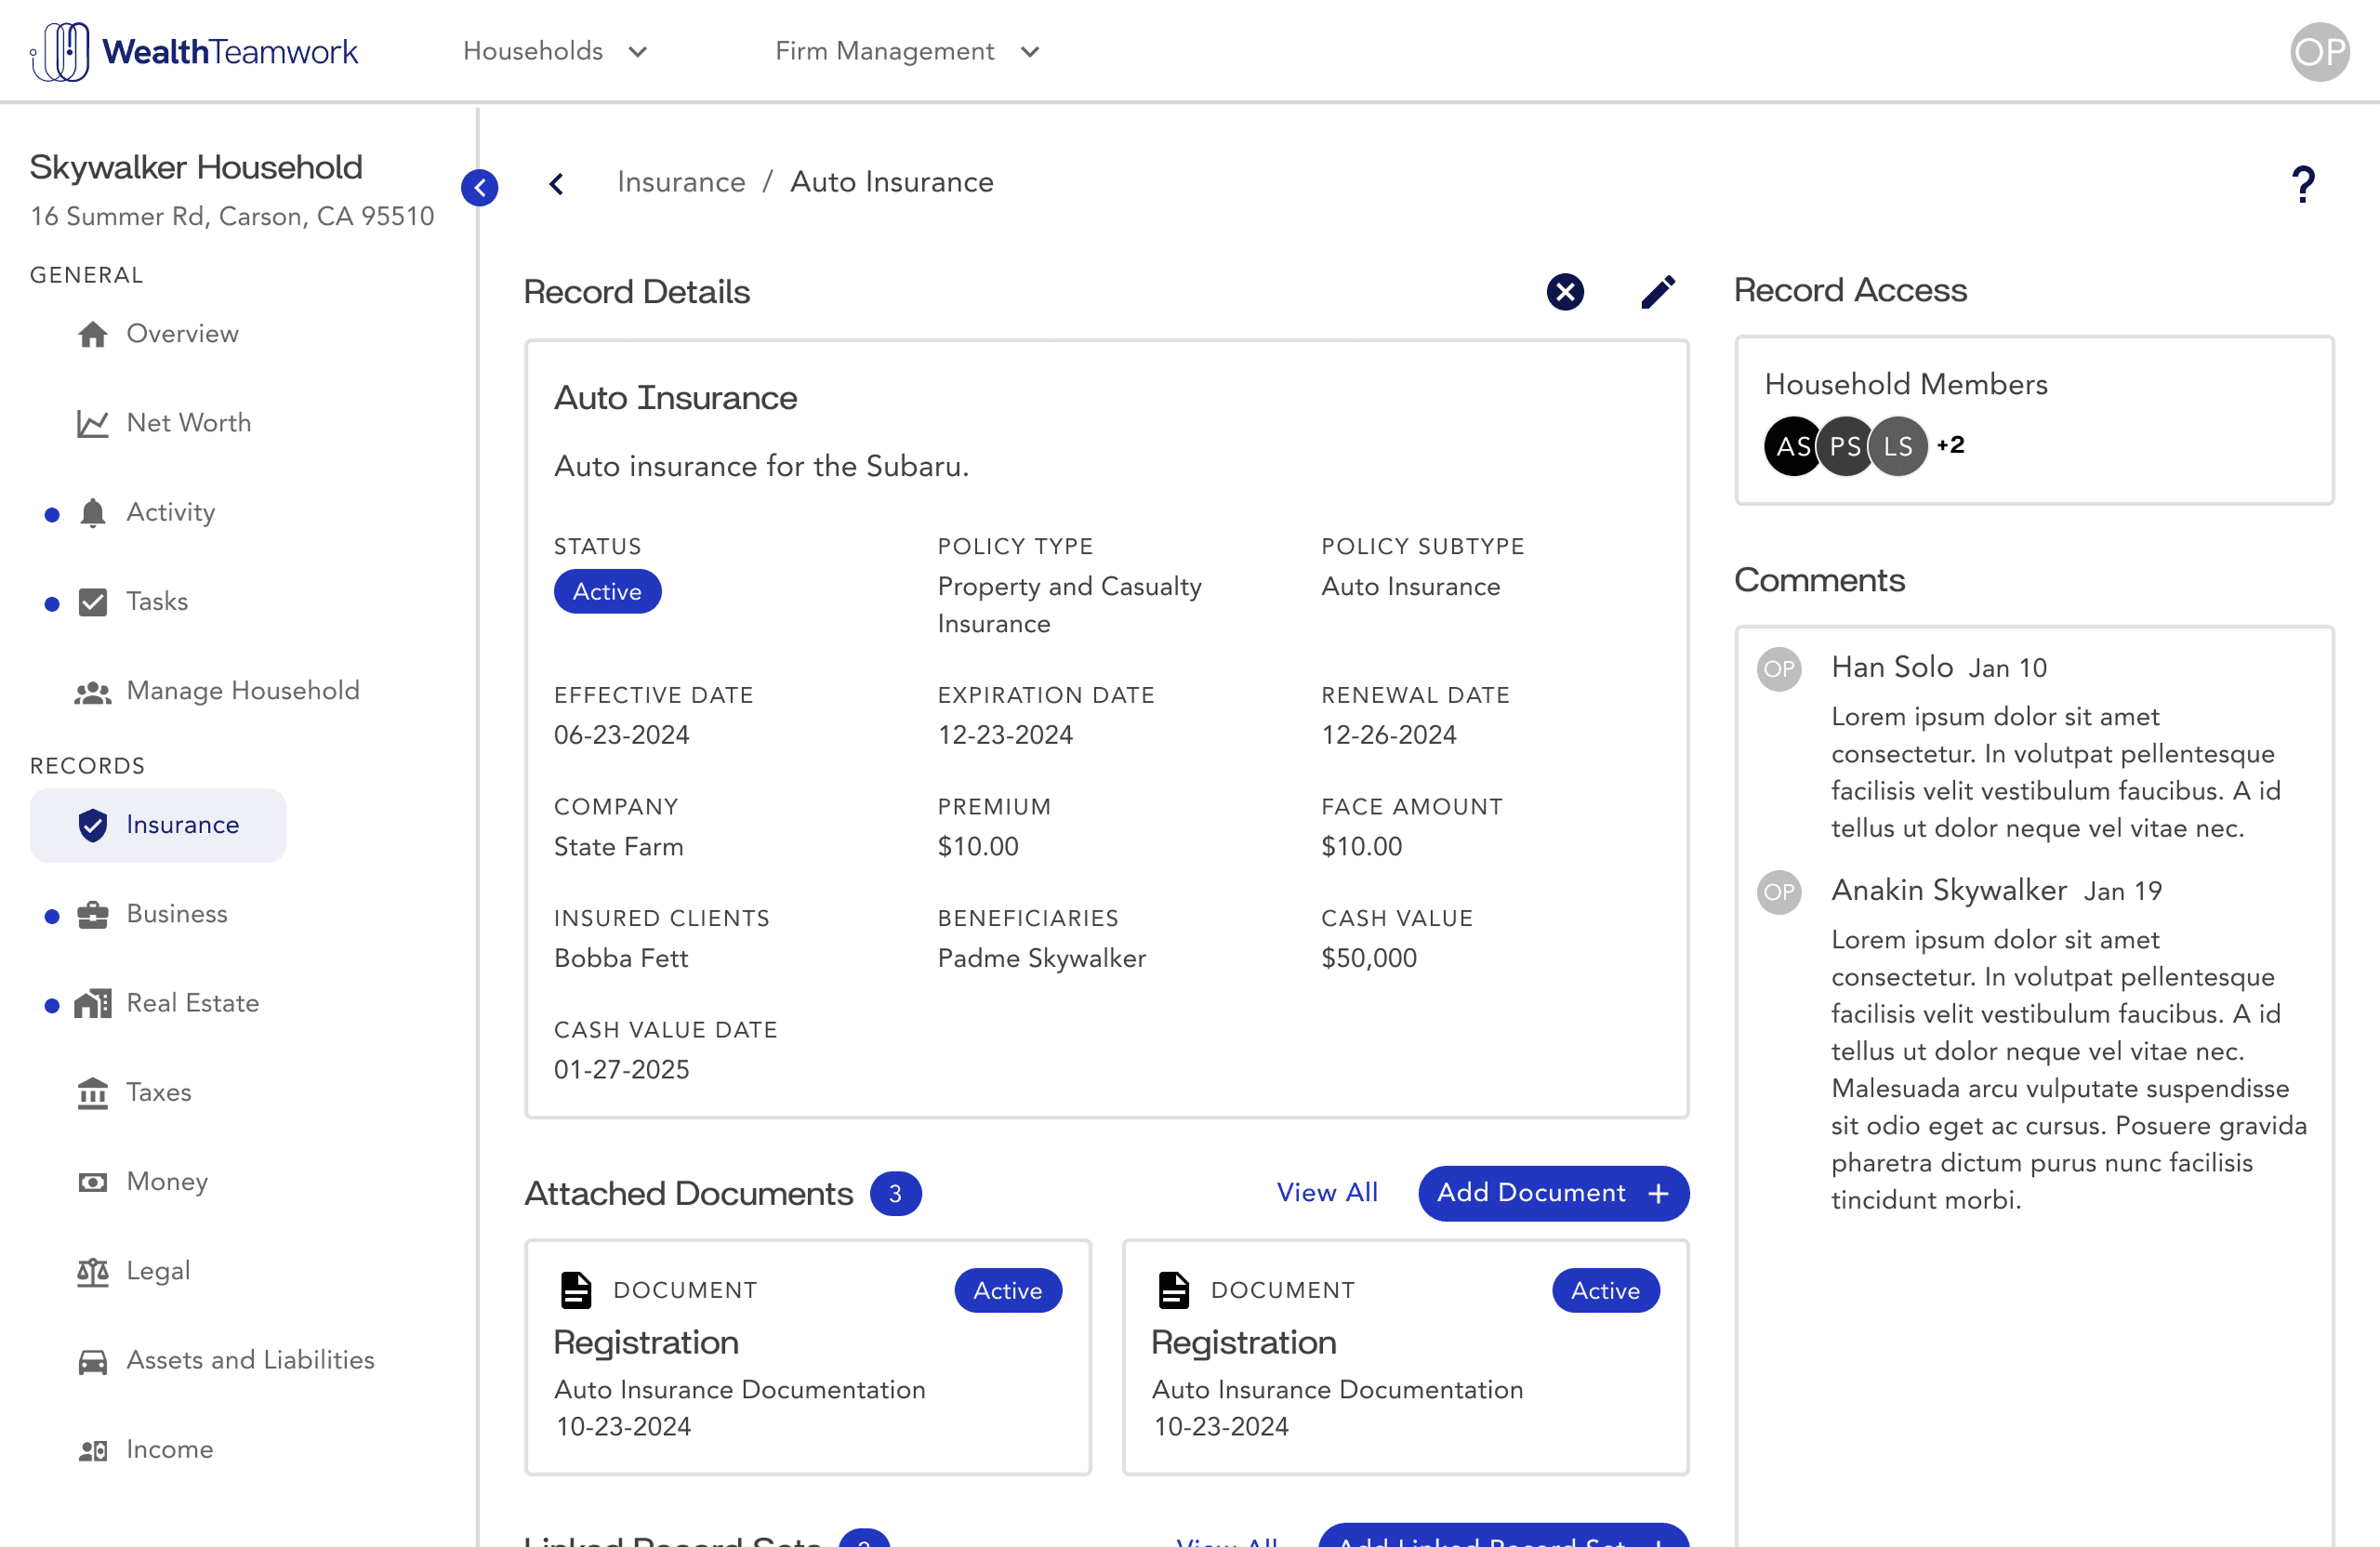
Task: Go back using the breadcrumb back arrow
Action: (x=557, y=183)
